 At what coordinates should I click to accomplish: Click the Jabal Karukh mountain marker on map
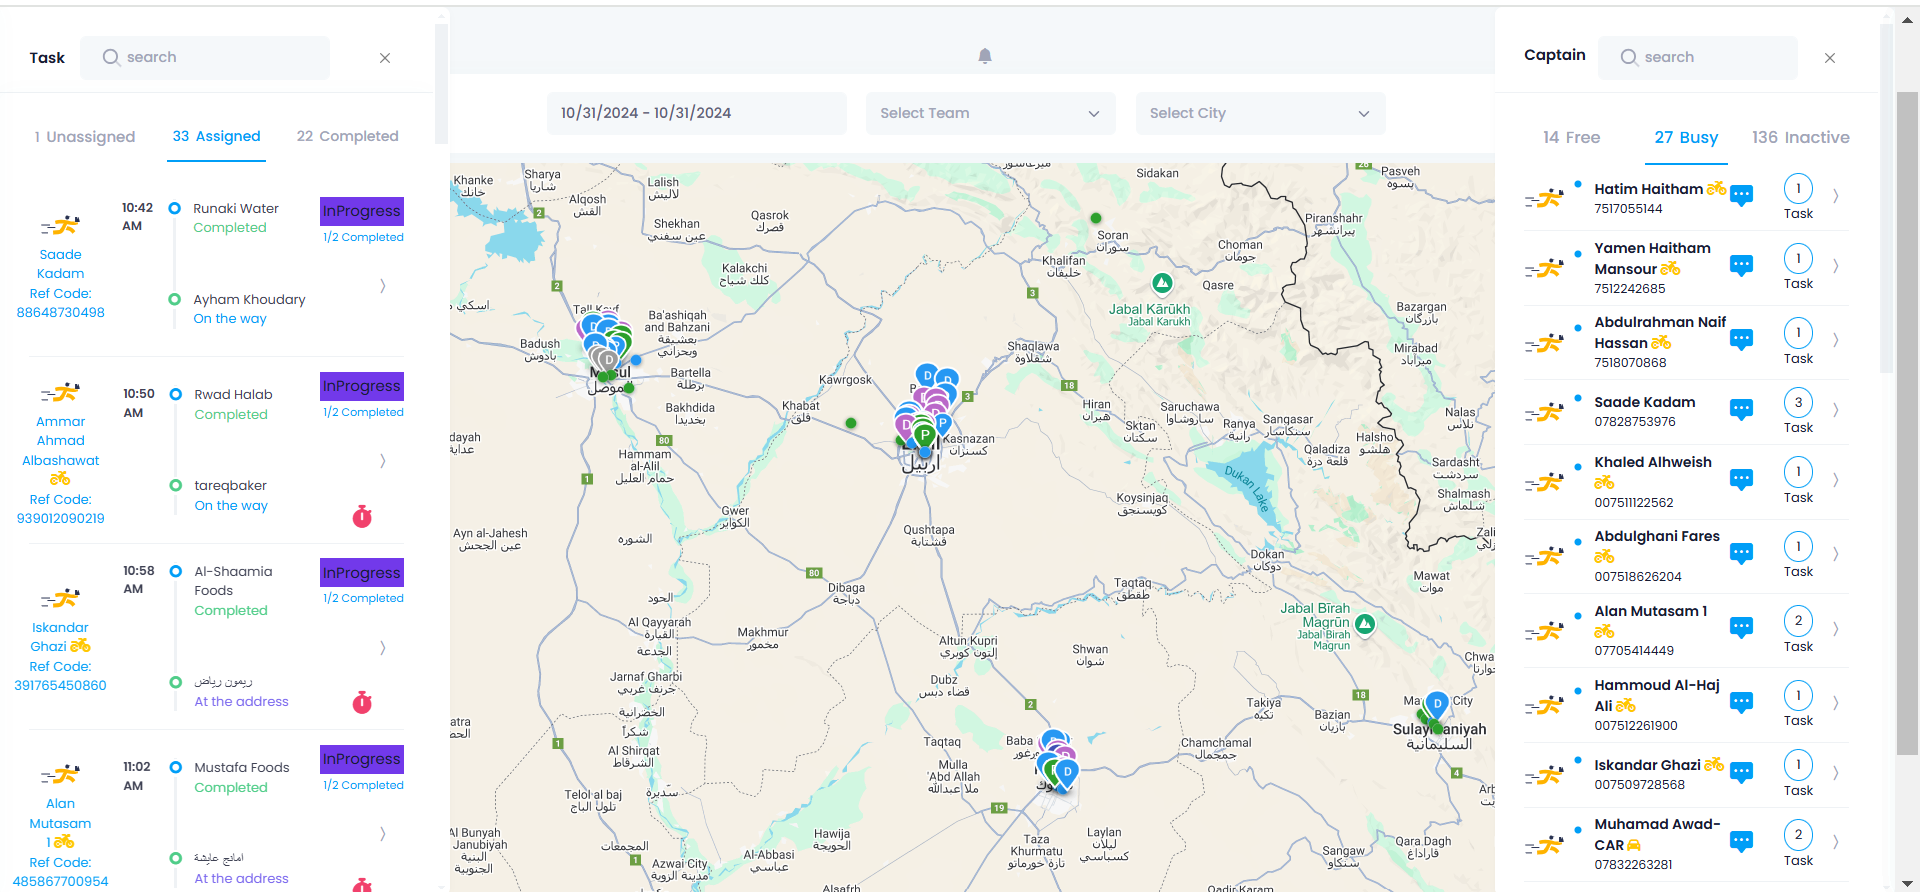click(1162, 283)
